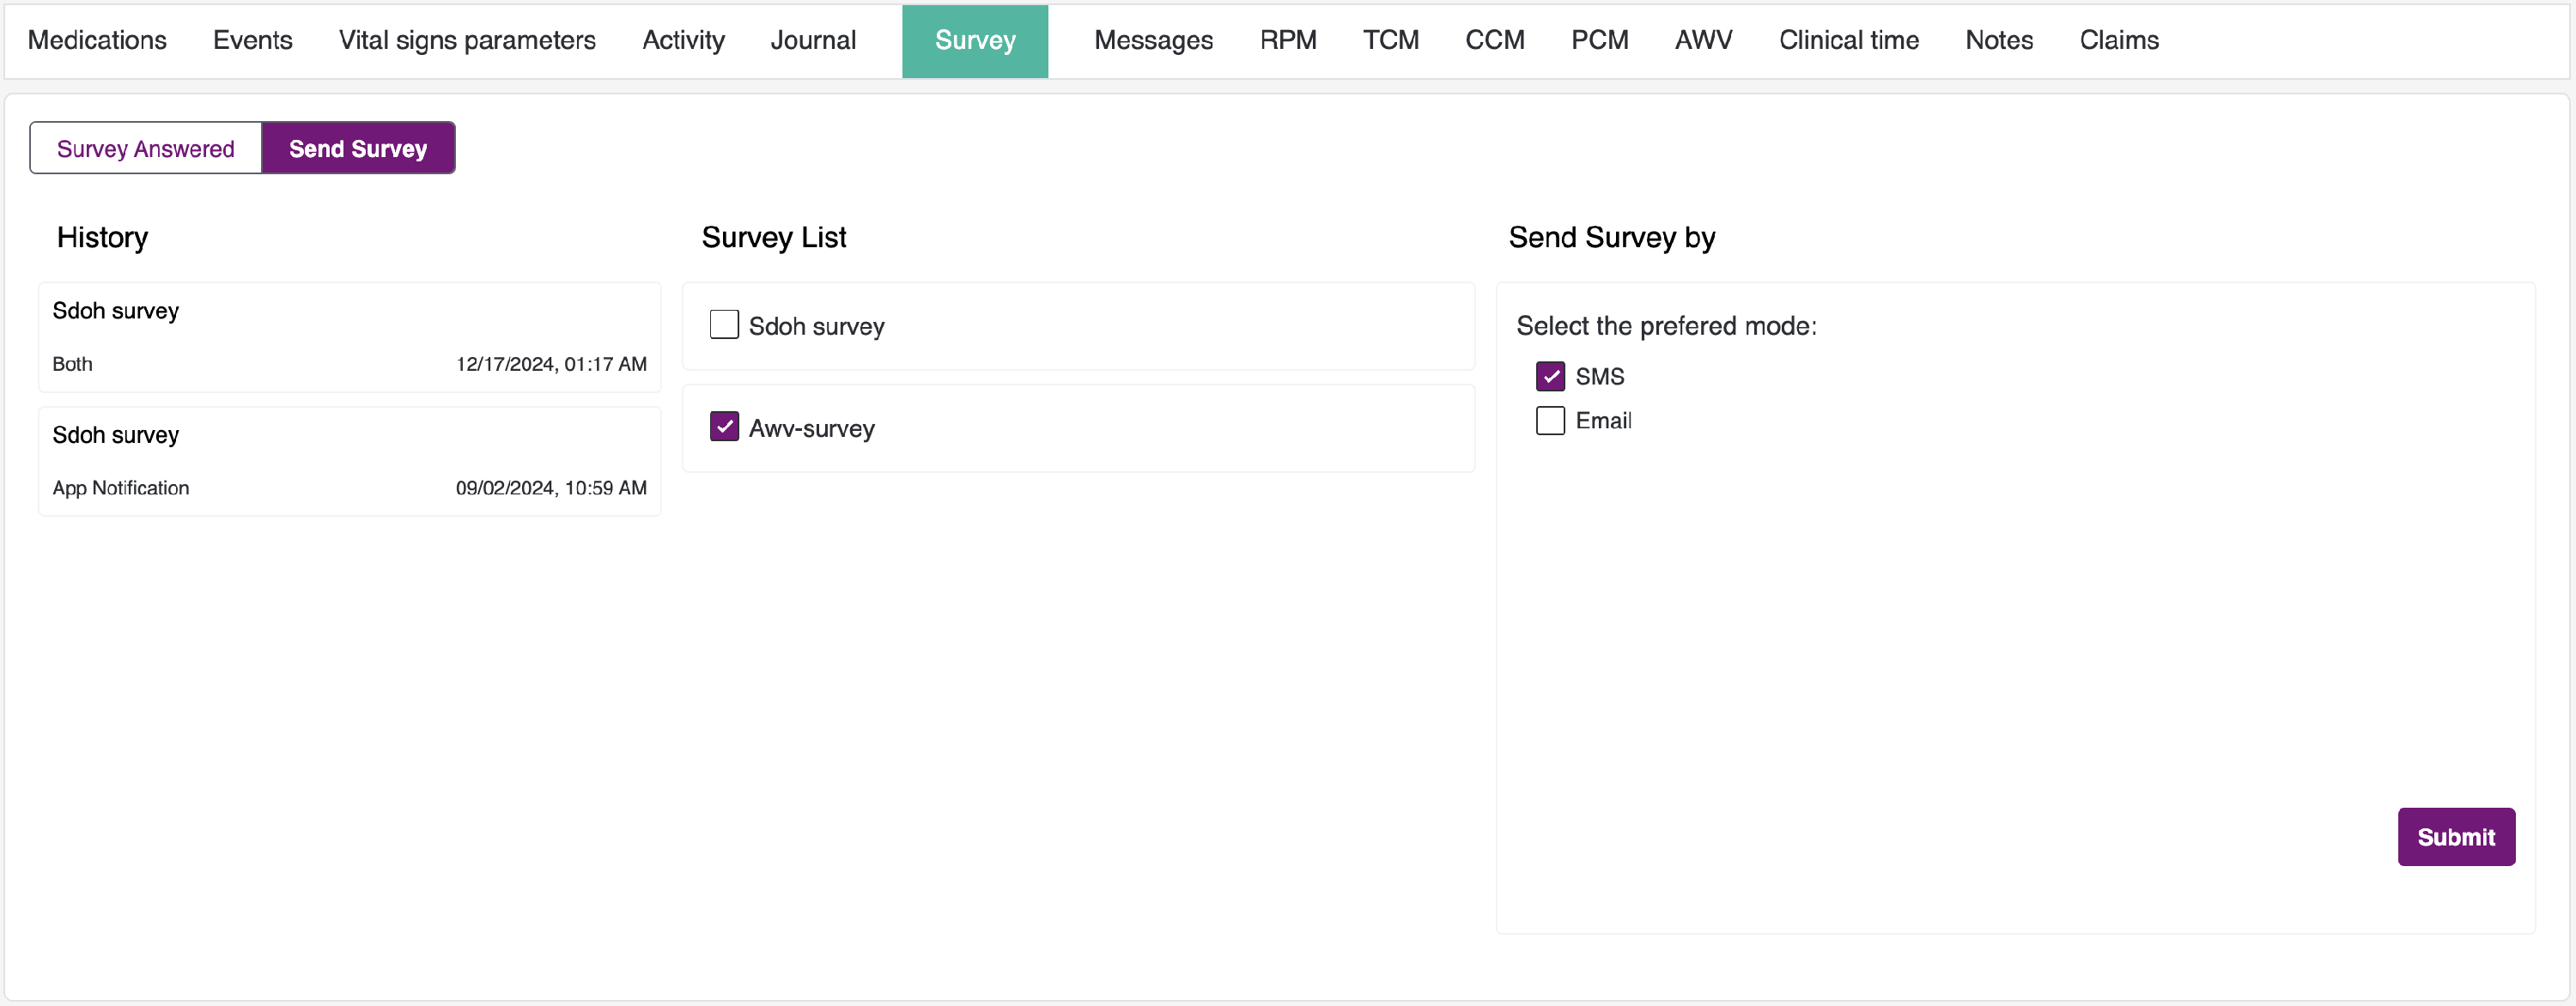Click the App Notification history entry
This screenshot has width=2576, height=1006.
pyautogui.click(x=349, y=461)
